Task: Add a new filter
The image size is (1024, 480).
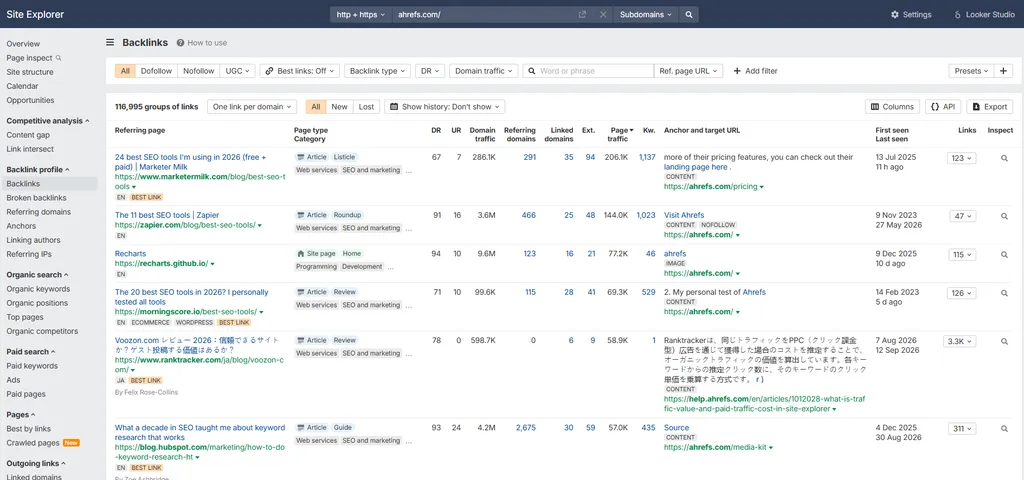Action: 756,71
